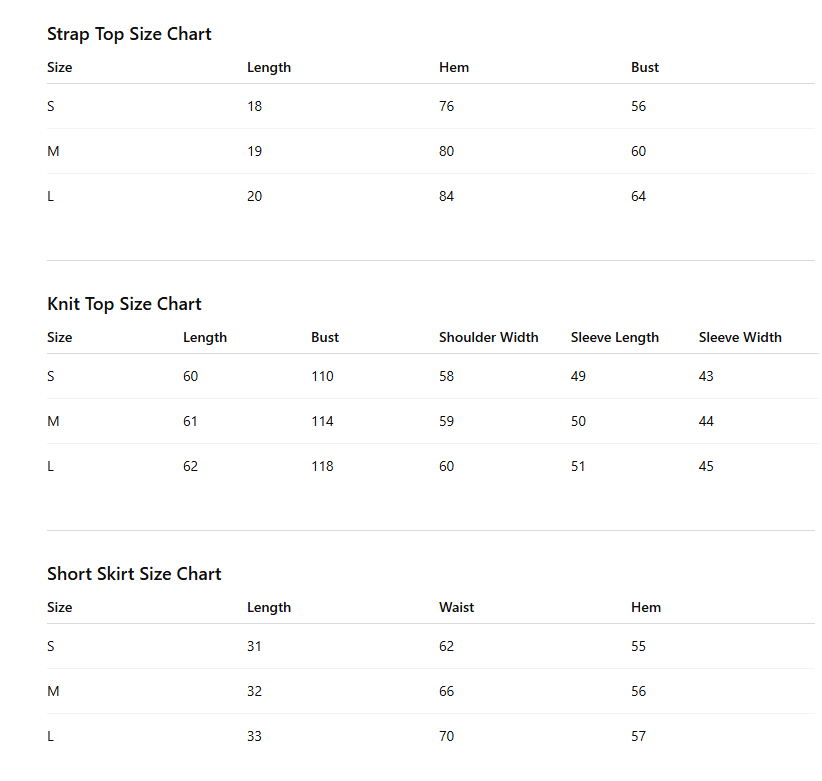Viewport: 822px width, 781px height.
Task: Click the Sleeve Length column header
Action: pos(614,338)
